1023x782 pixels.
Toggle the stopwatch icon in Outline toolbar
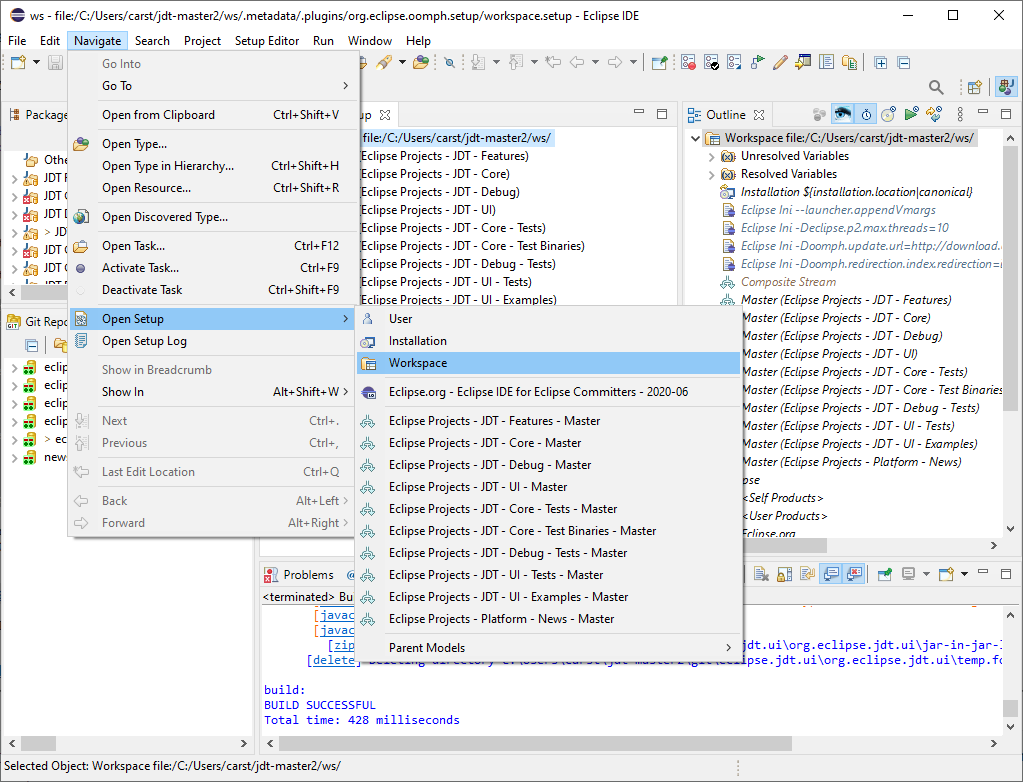[x=866, y=115]
